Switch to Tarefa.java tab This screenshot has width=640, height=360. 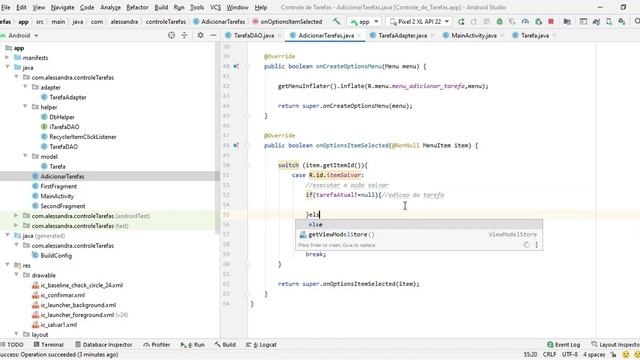pyautogui.click(x=534, y=36)
